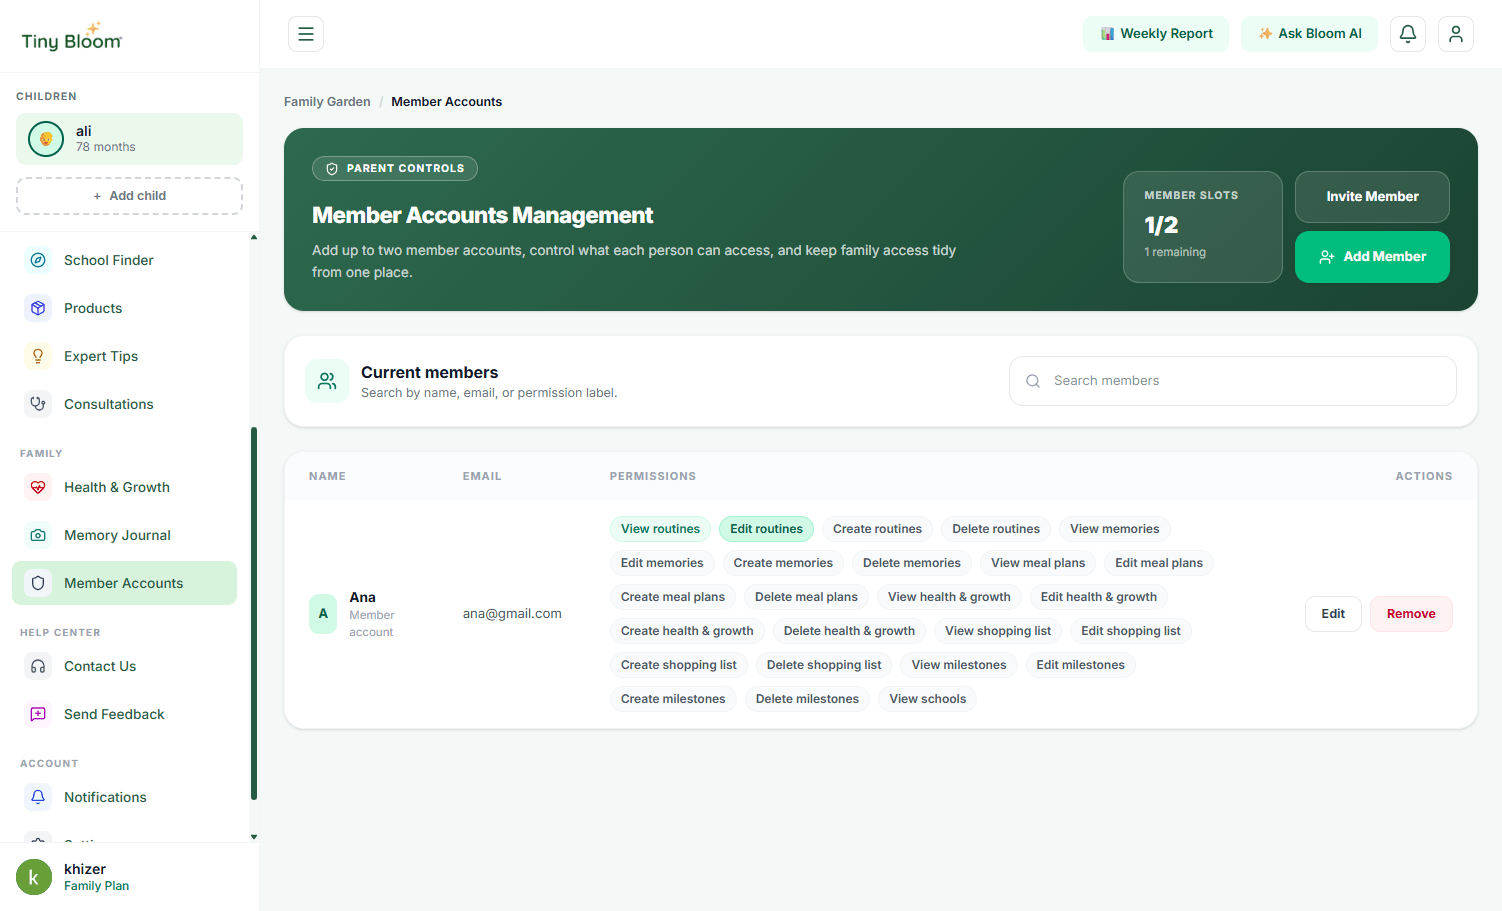This screenshot has height=911, width=1502.
Task: Click the Delete milestones chip
Action: click(807, 699)
